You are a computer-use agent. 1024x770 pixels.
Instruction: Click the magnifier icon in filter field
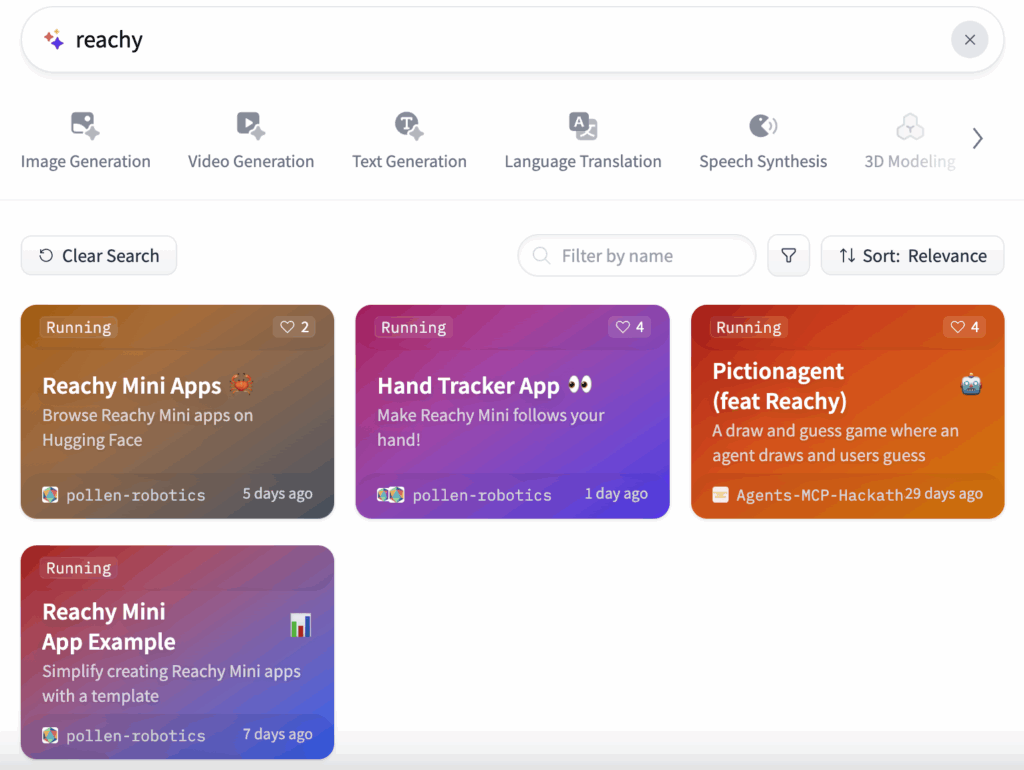click(x=541, y=255)
